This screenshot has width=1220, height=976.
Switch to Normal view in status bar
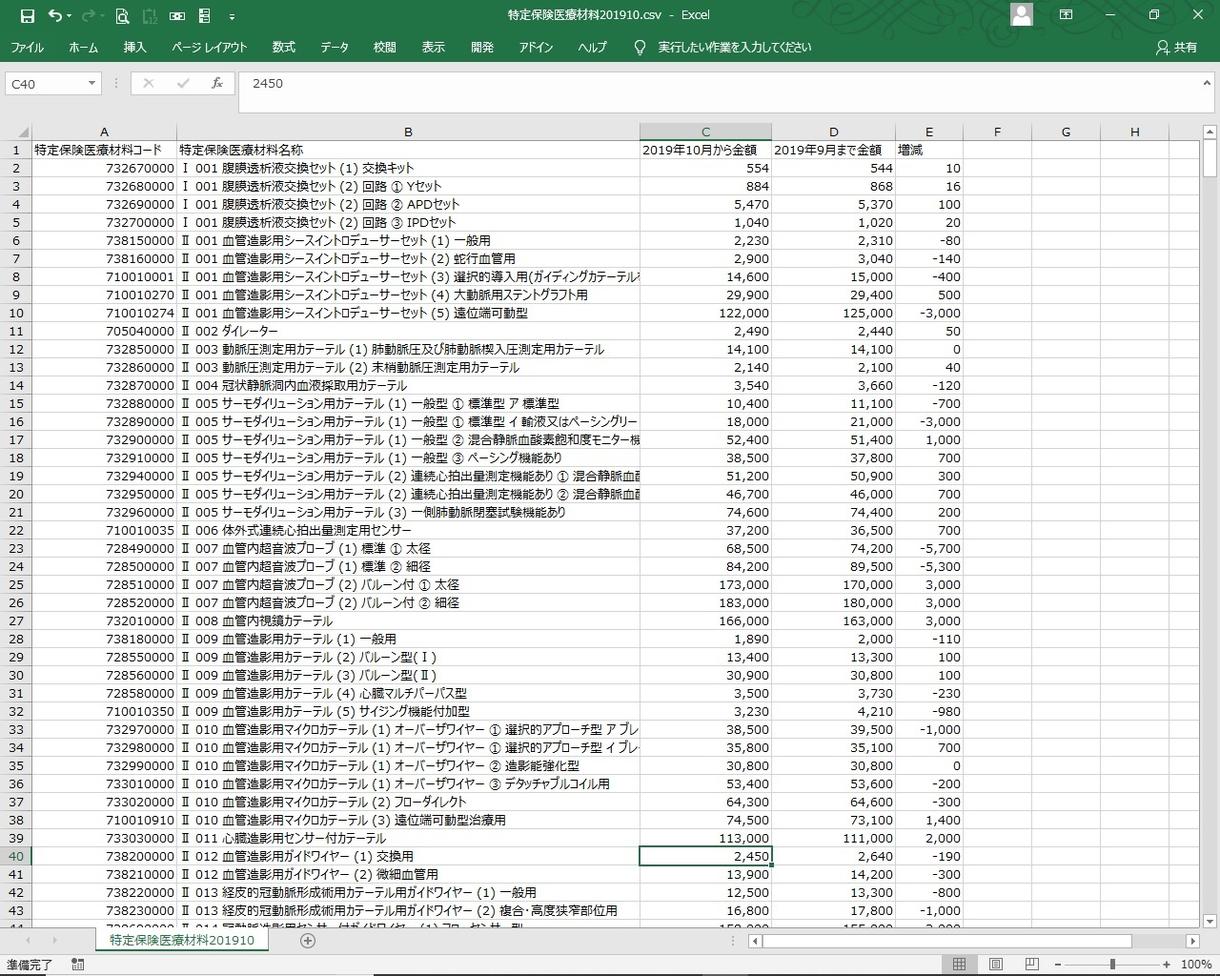(x=959, y=964)
